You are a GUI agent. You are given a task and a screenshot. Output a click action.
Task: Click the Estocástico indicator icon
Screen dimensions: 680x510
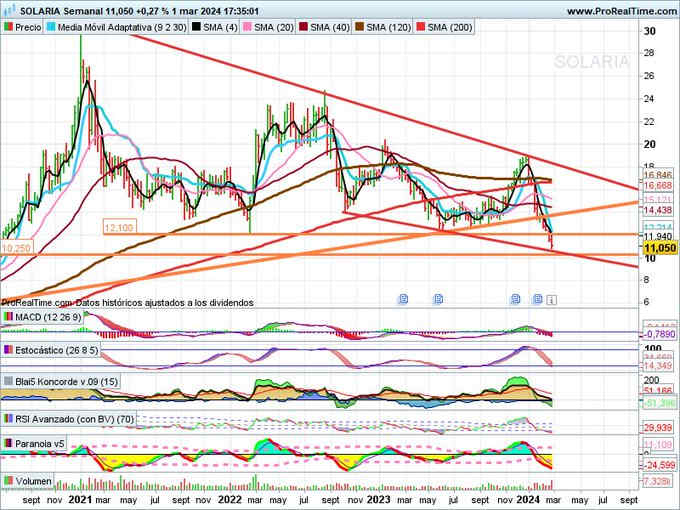click(8, 350)
